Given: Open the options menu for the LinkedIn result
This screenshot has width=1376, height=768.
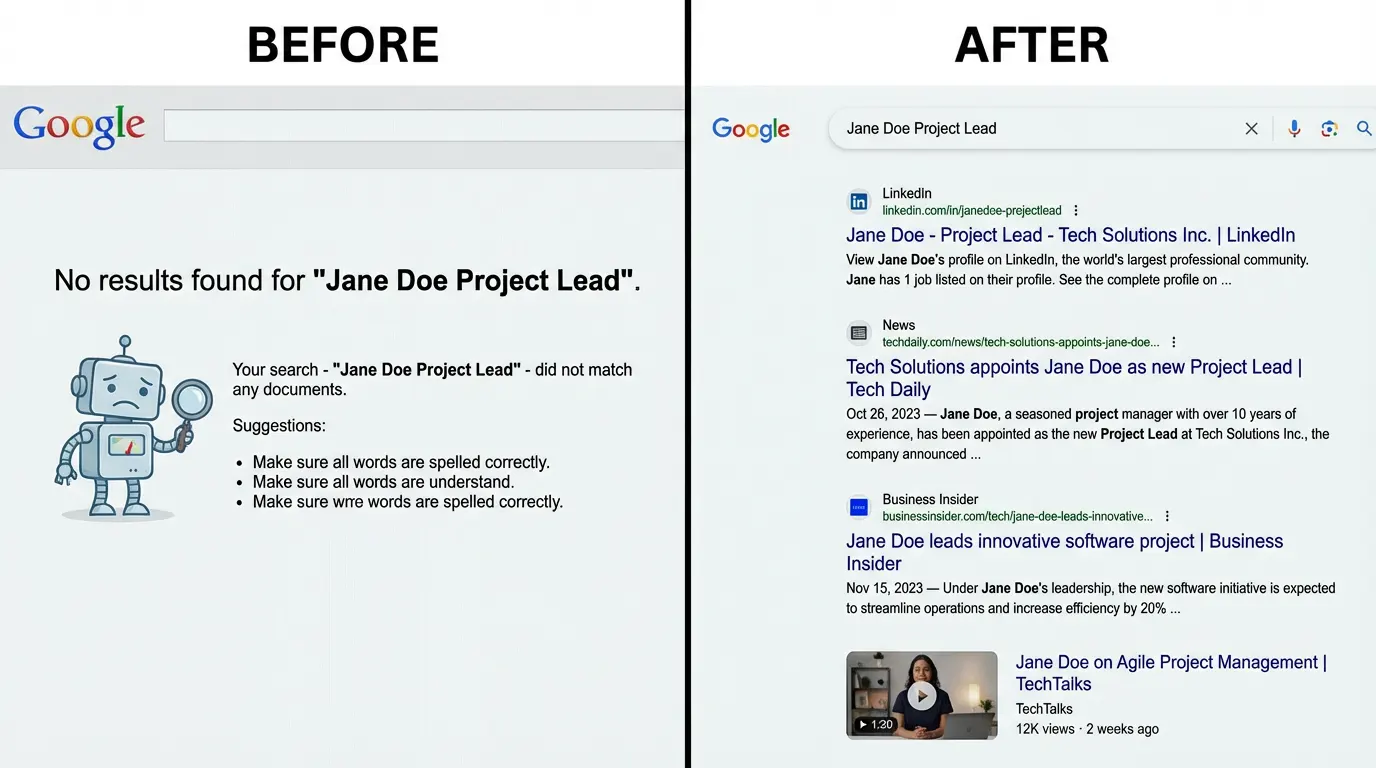Looking at the screenshot, I should 1076,210.
